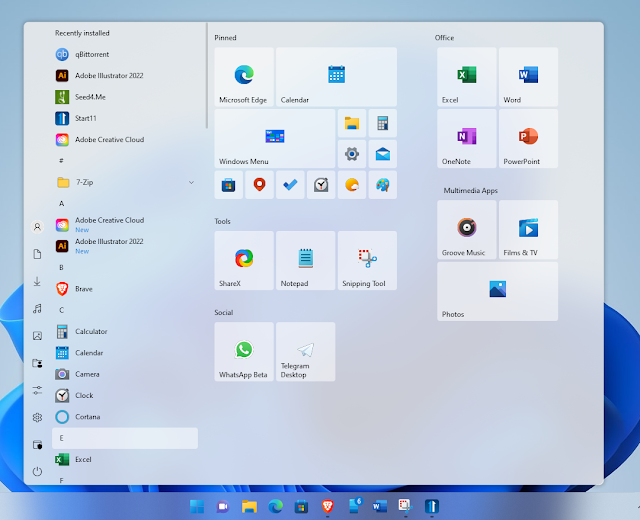Open the WhatsApp Beta tile
The width and height of the screenshot is (640, 520).
point(244,352)
